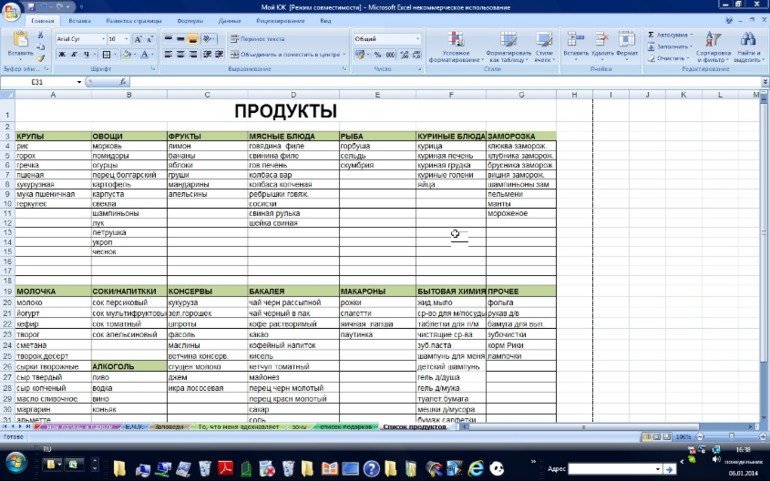Open the Рецензирование ribbon tab
770x481 pixels.
click(x=280, y=21)
